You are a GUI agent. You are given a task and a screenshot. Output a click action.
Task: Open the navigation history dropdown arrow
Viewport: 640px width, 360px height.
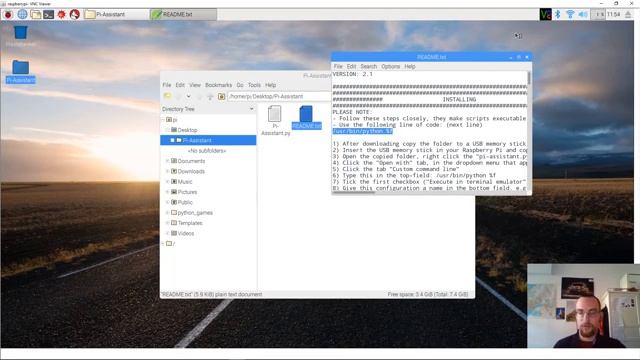(x=189, y=96)
